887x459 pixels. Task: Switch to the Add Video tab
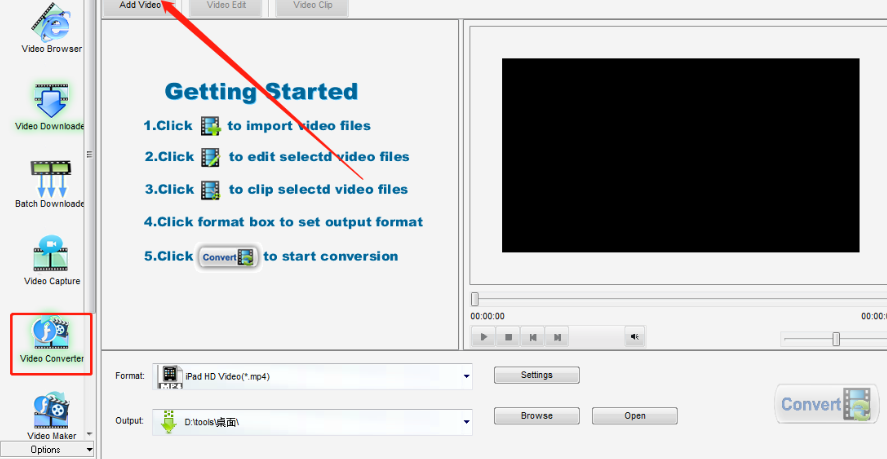click(x=140, y=6)
